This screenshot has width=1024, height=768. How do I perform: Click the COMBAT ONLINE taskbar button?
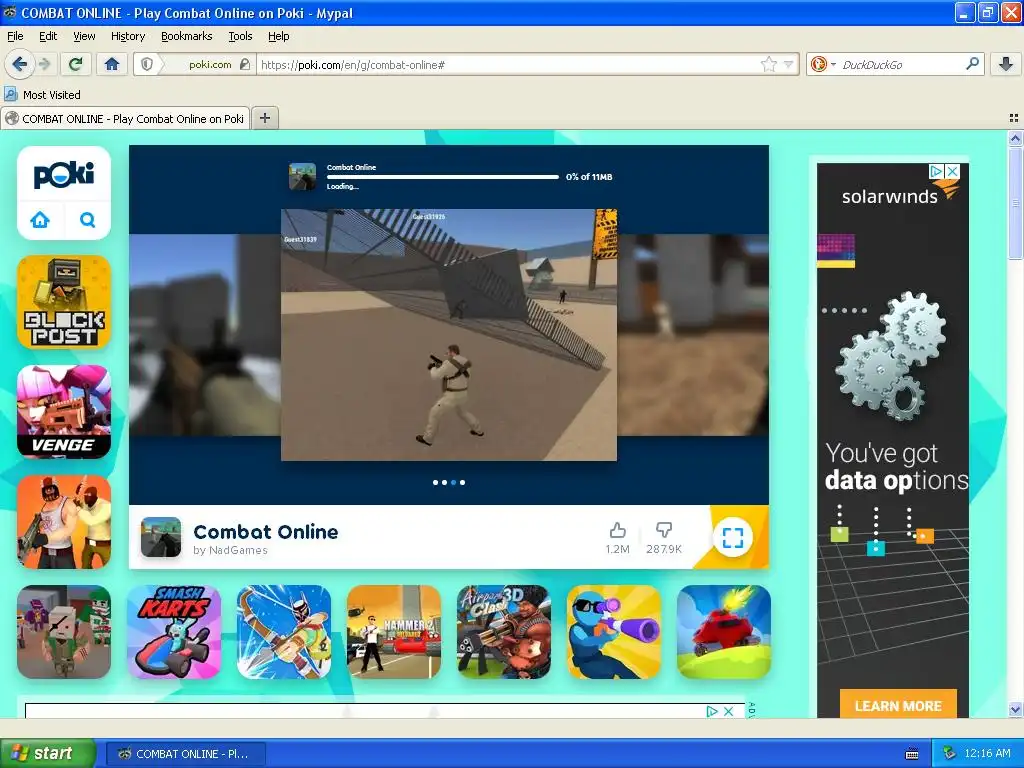pyautogui.click(x=184, y=754)
